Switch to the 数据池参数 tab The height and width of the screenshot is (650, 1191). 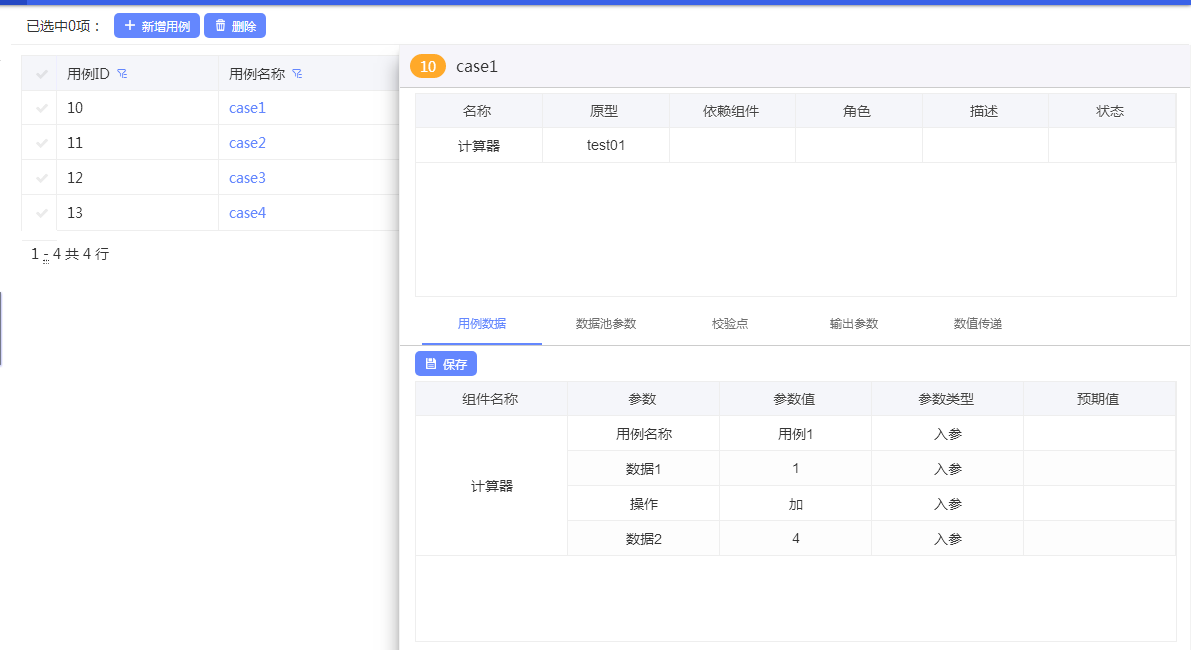606,324
